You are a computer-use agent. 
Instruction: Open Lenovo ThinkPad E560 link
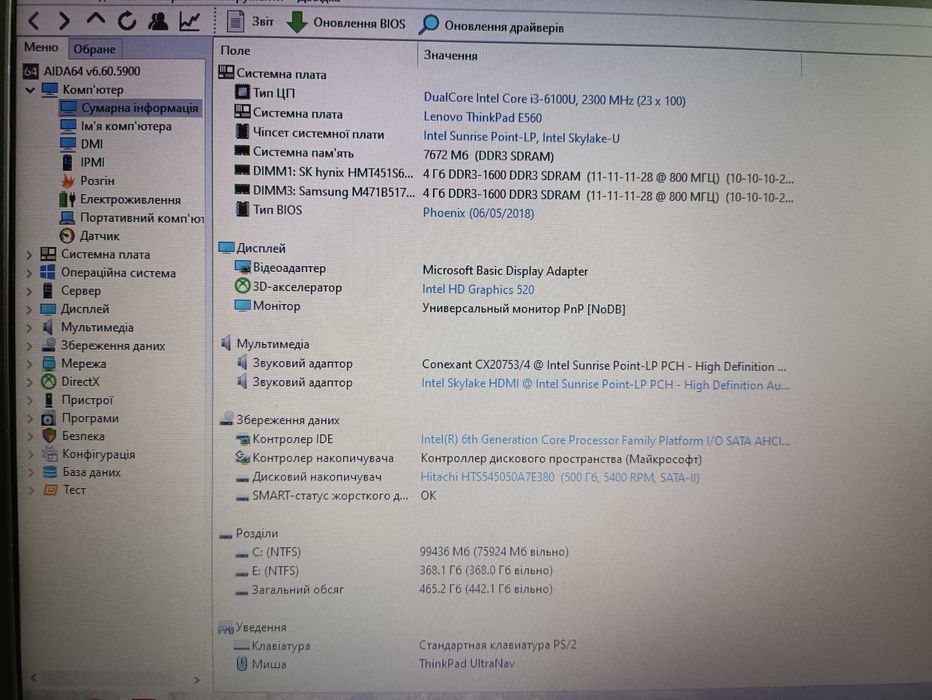[483, 118]
